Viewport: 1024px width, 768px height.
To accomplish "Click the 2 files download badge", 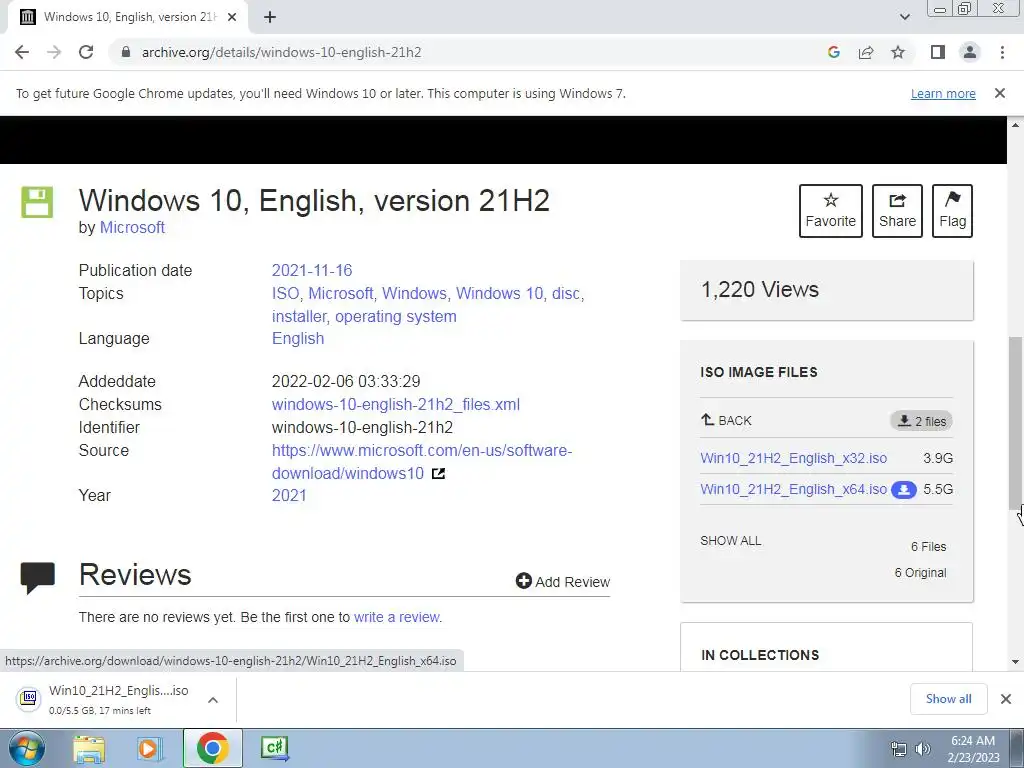I will (921, 421).
